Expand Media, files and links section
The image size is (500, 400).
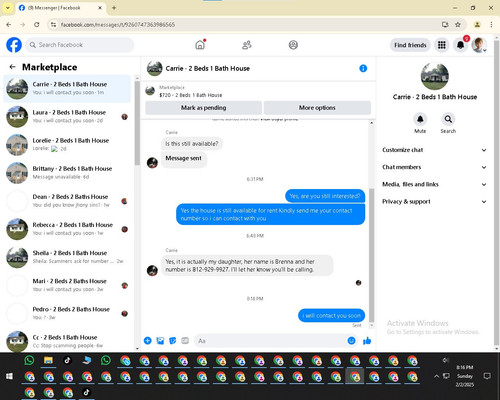point(434,184)
